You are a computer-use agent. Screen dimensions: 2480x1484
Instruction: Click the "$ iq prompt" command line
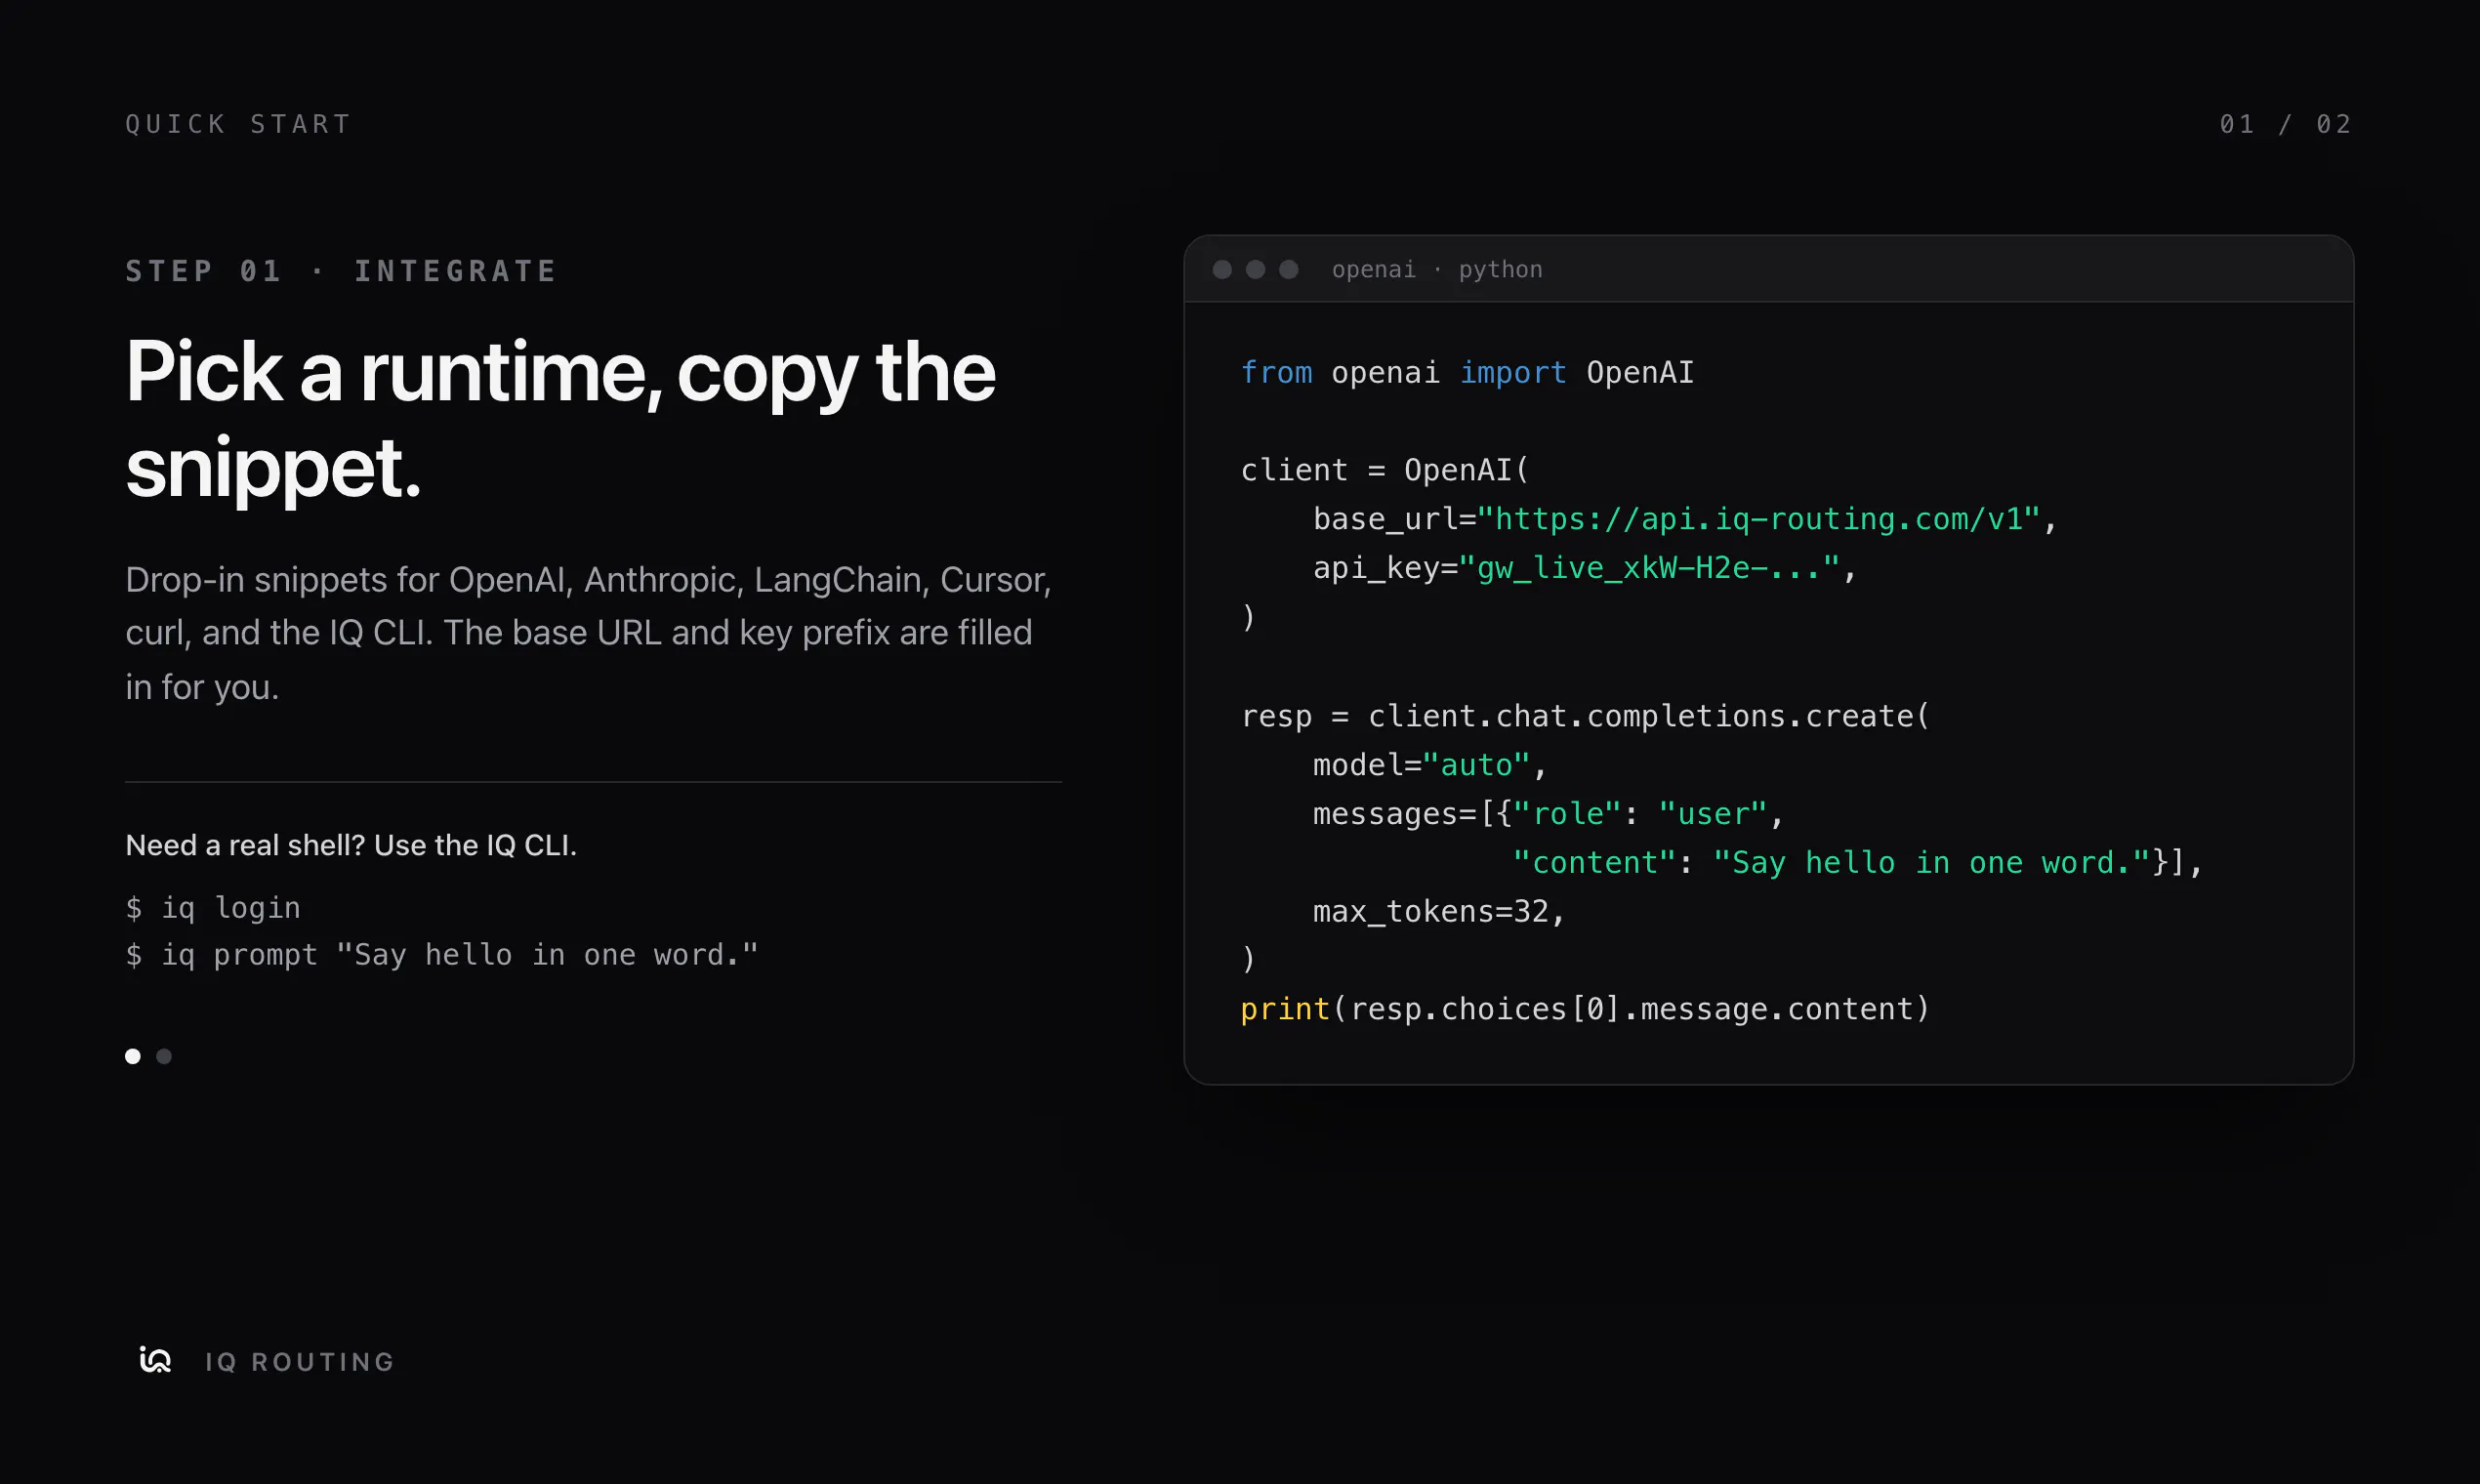(442, 955)
